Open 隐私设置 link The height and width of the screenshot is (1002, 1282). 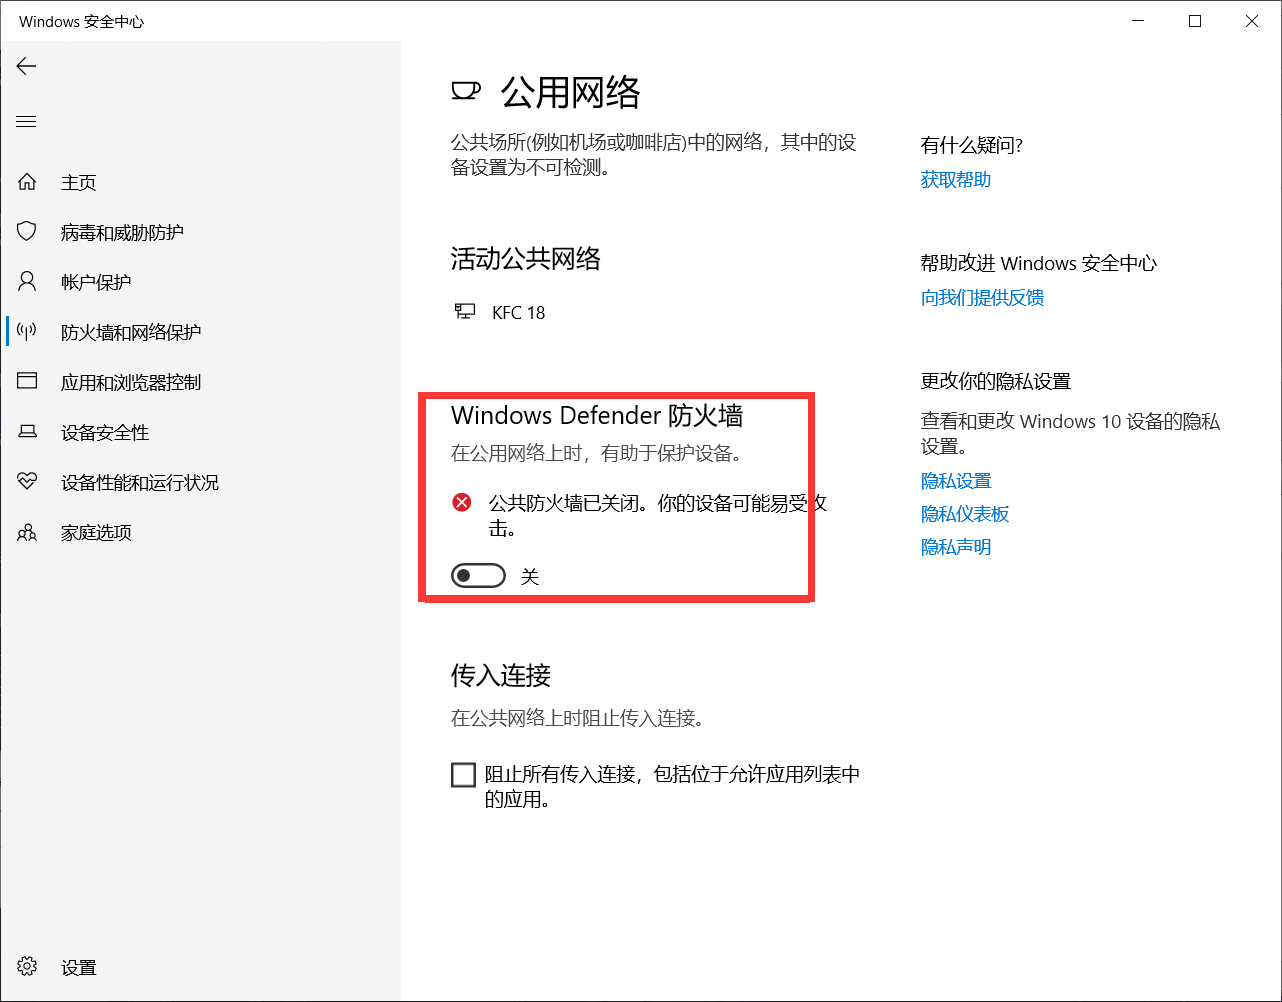coord(956,480)
